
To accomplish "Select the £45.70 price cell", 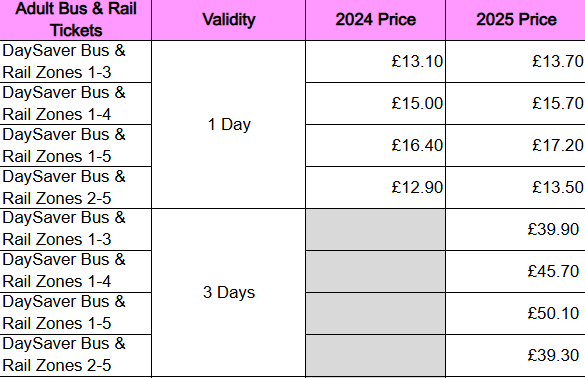I will coord(516,271).
